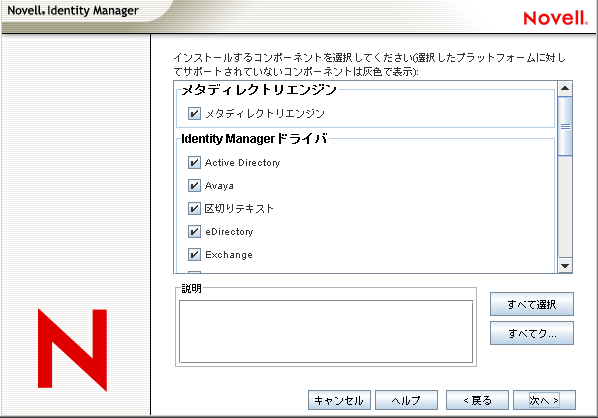
Task: Toggle the Active Directory driver checkbox
Action: pos(194,162)
